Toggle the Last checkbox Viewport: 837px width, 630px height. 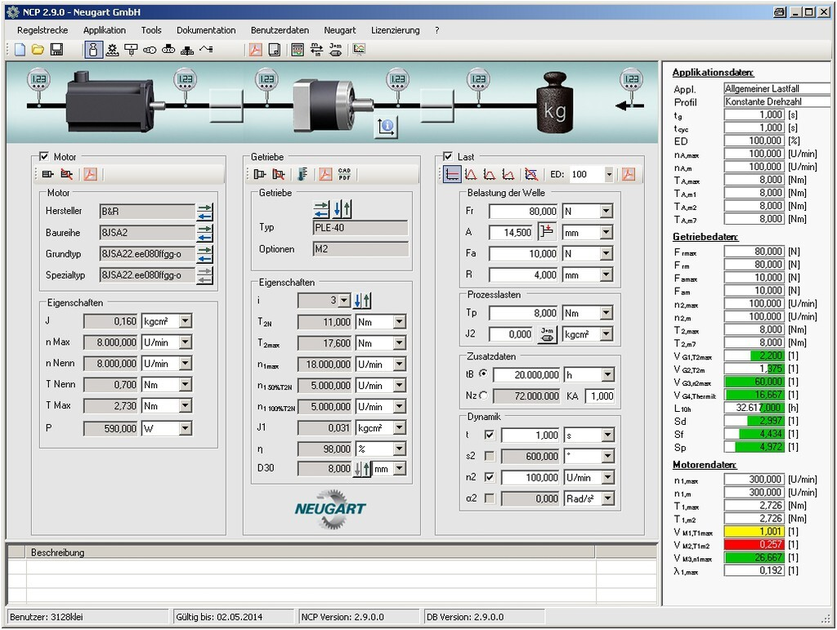point(448,156)
